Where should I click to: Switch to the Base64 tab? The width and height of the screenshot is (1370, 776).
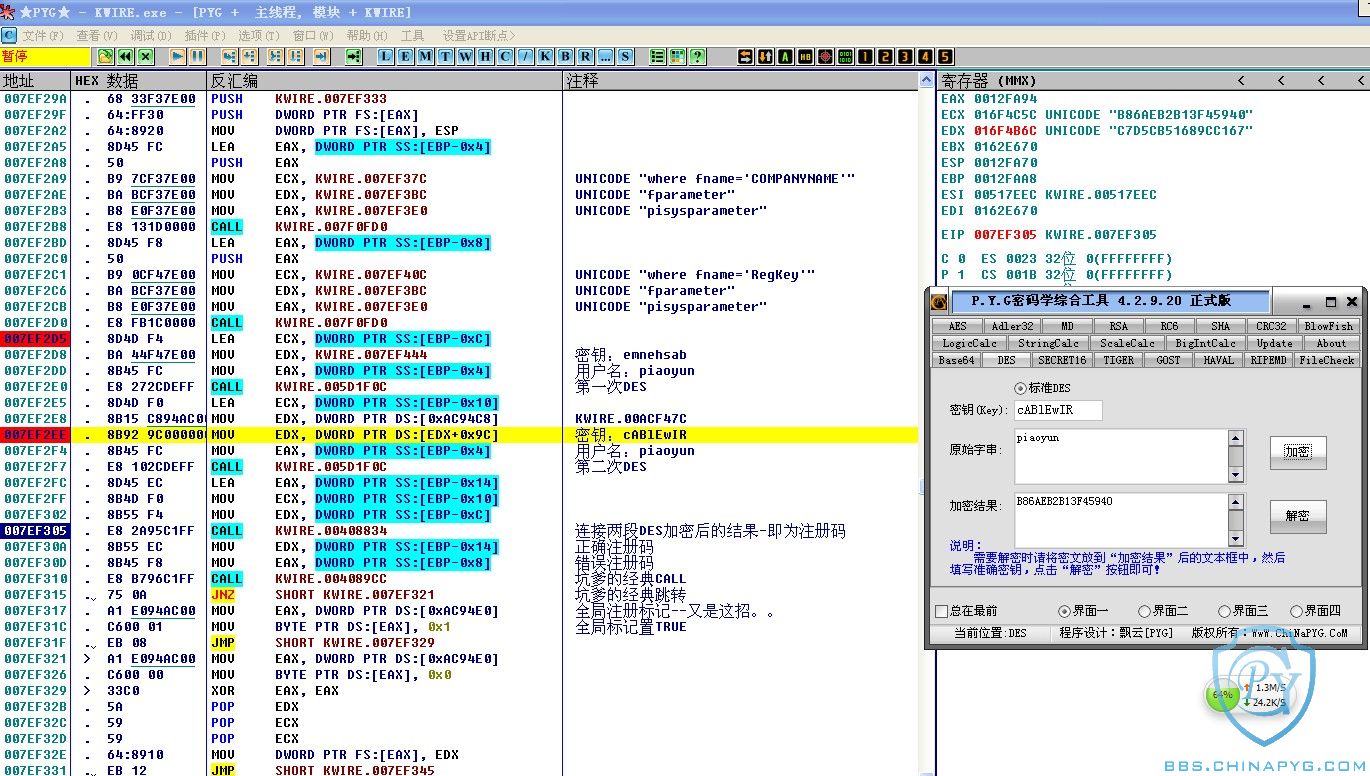click(956, 360)
